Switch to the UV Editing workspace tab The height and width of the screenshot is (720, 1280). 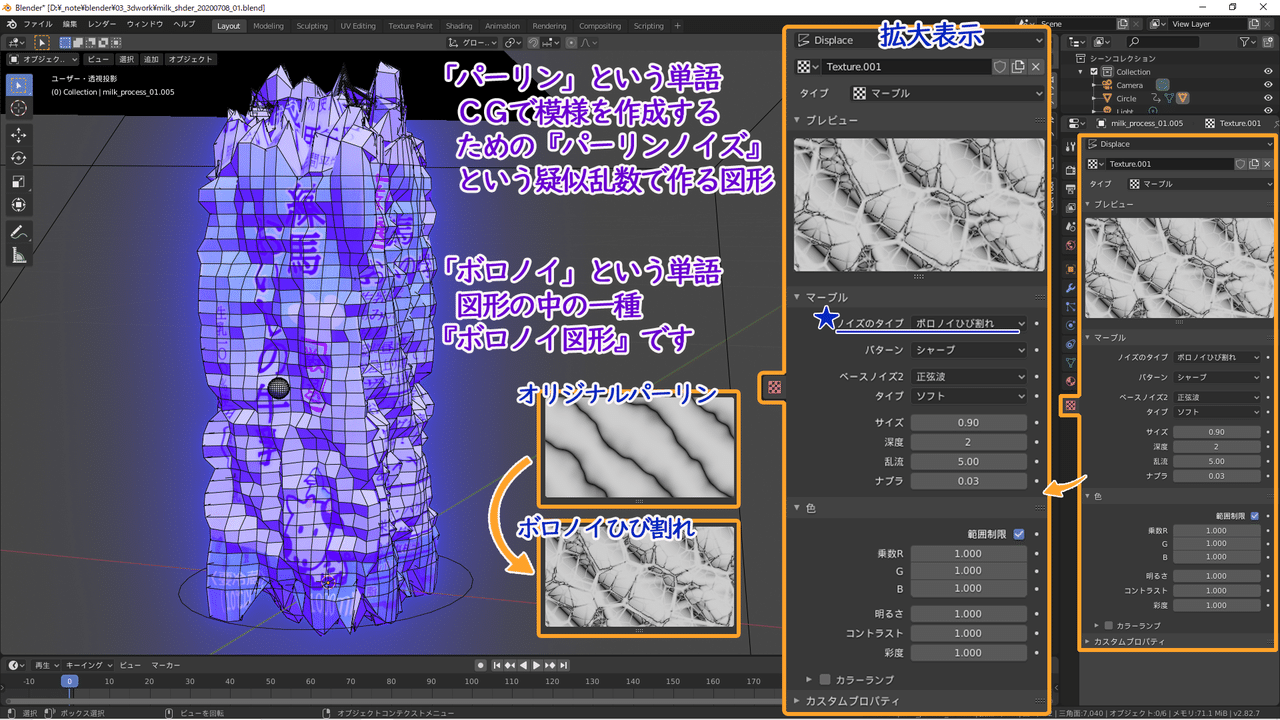(358, 26)
